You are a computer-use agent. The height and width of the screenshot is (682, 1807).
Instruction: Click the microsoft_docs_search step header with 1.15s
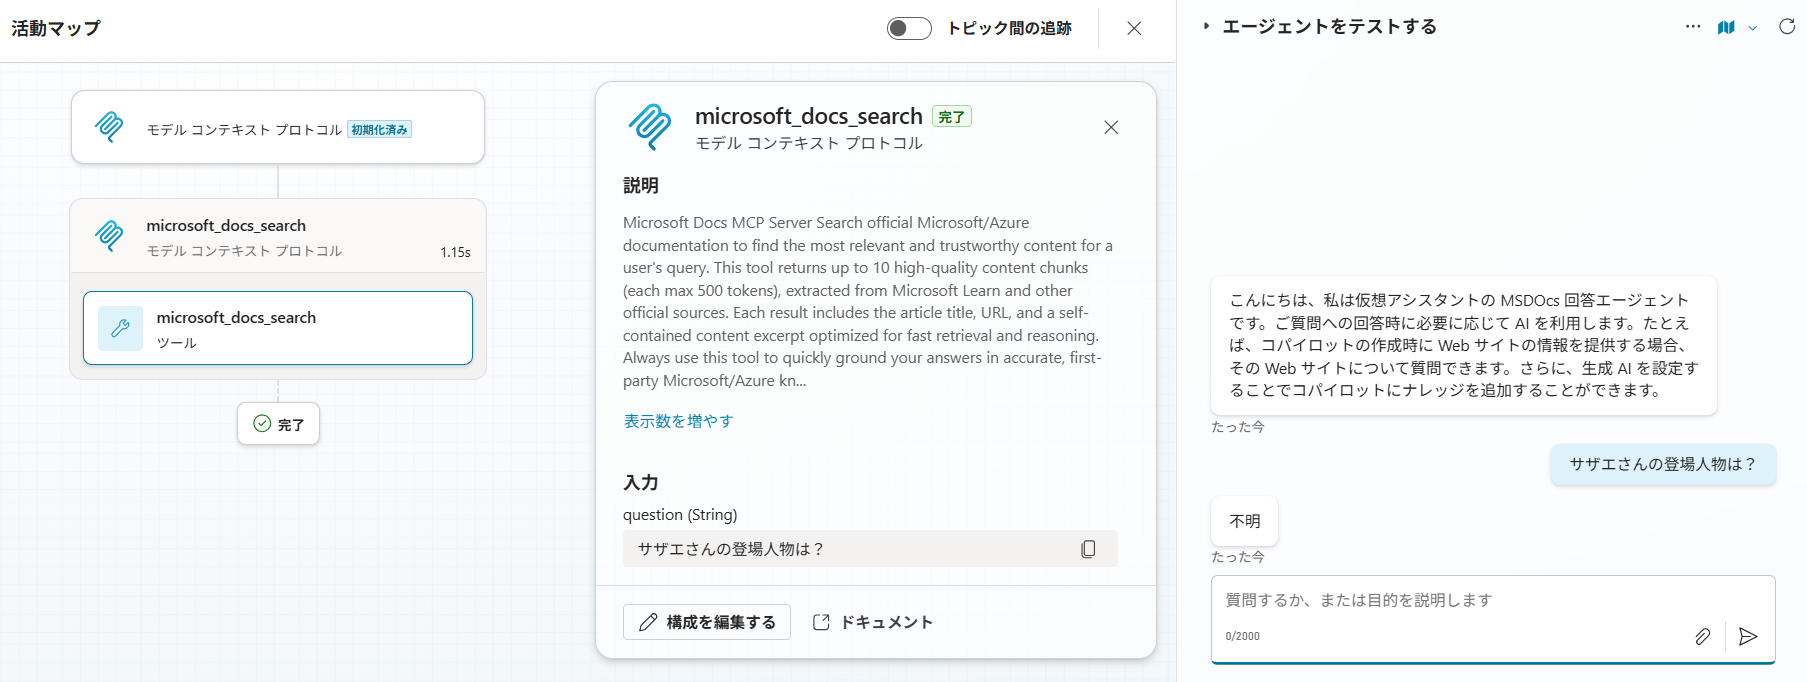pyautogui.click(x=278, y=237)
